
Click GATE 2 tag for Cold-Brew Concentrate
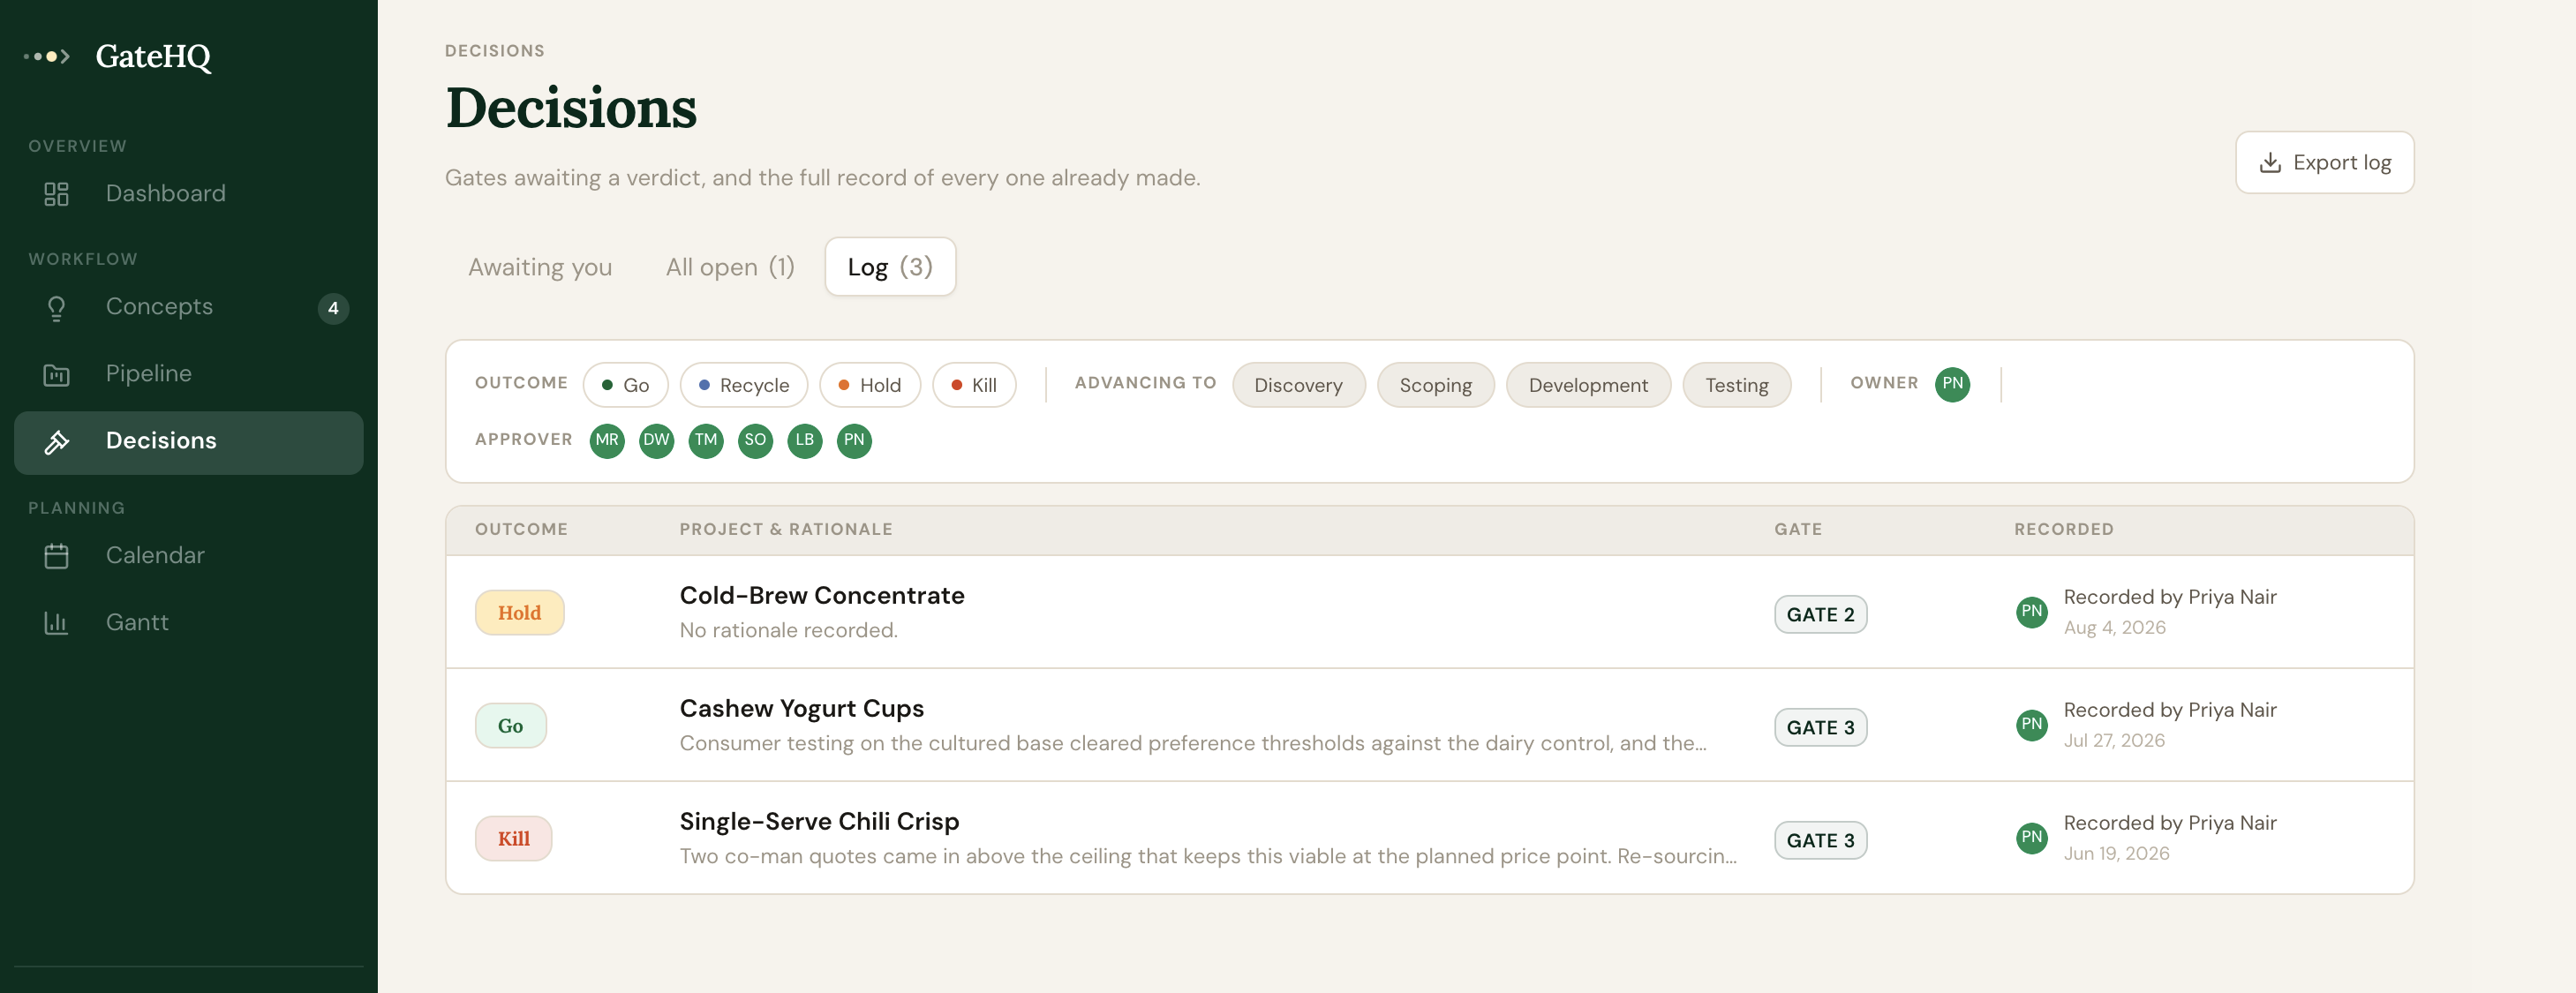1820,615
